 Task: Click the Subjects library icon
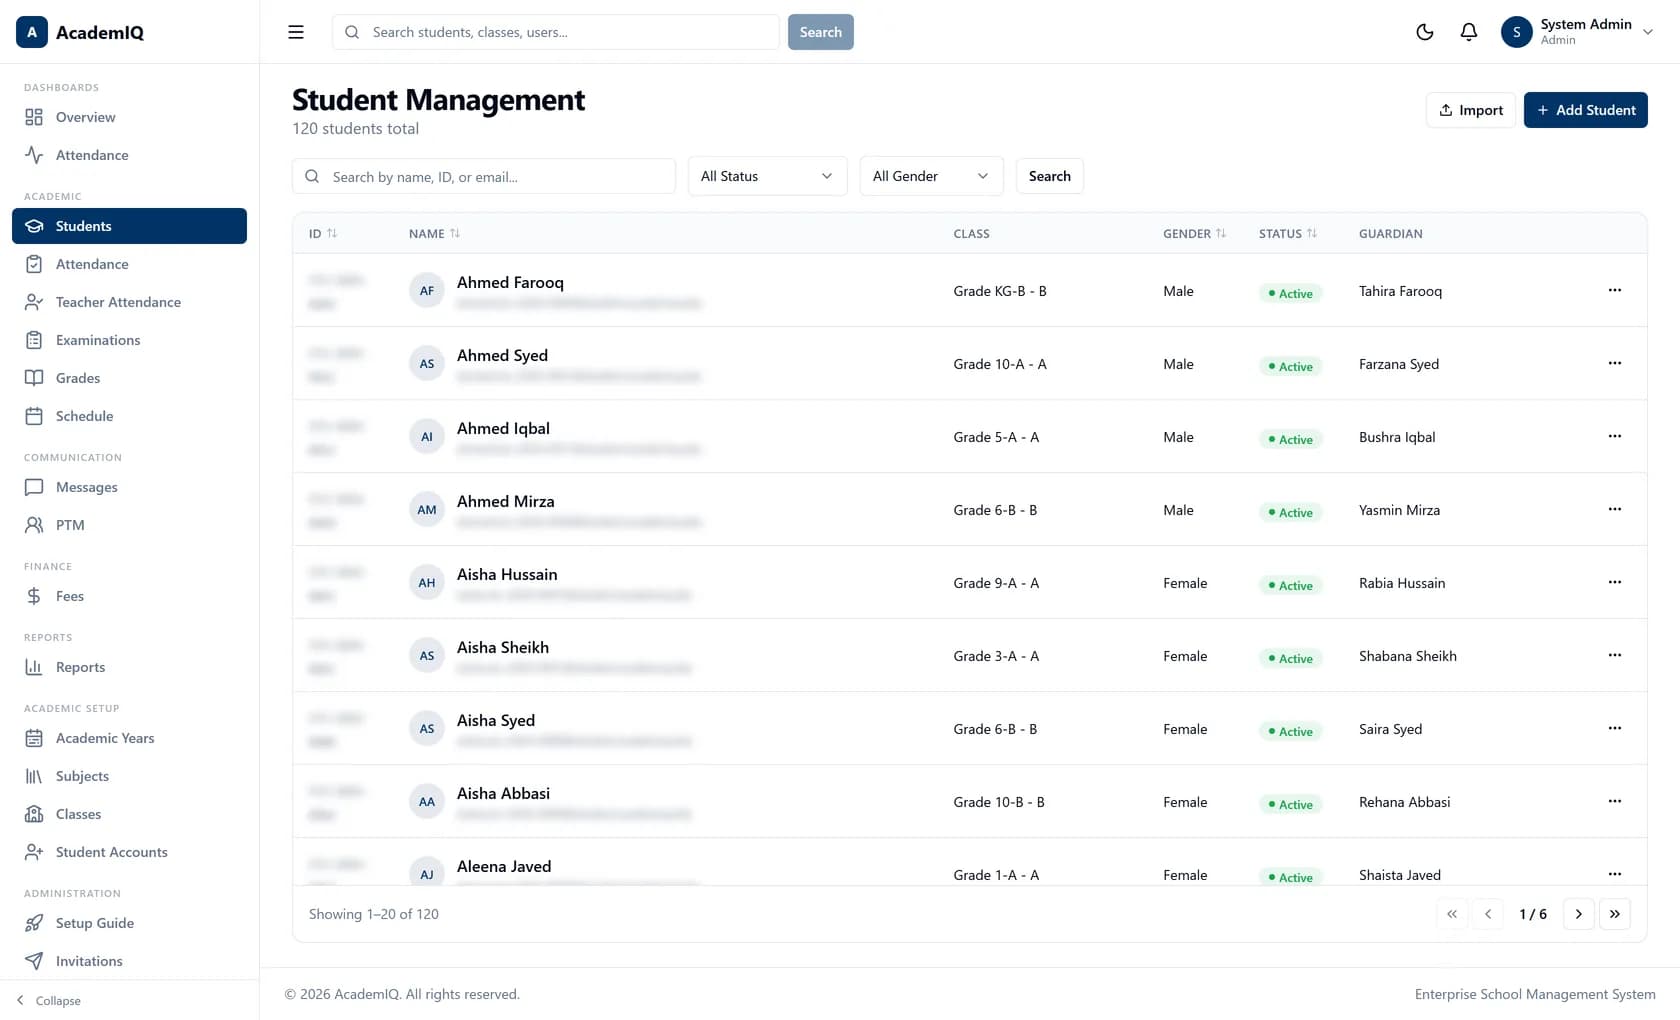click(34, 776)
